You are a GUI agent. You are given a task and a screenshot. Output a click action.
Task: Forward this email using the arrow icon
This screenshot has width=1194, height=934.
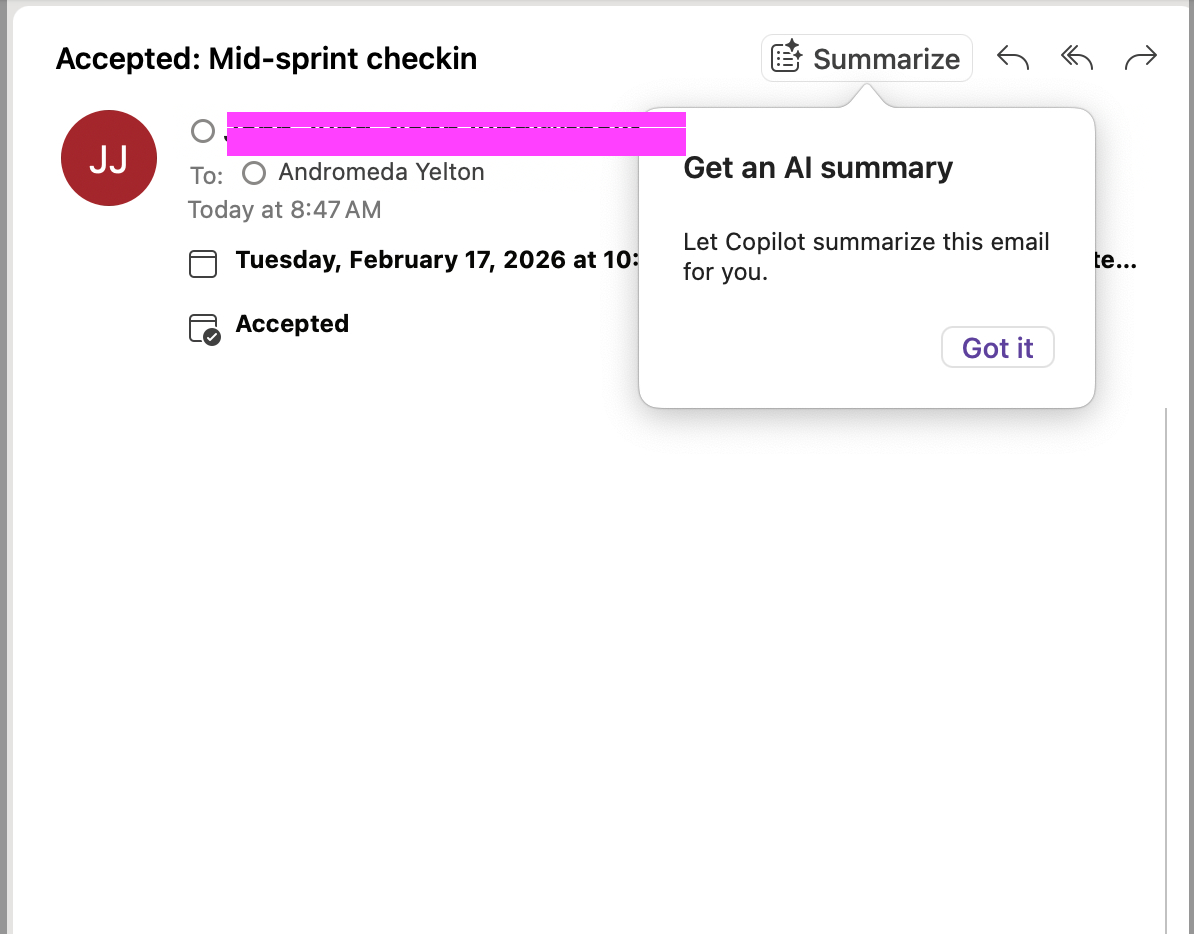(1140, 59)
